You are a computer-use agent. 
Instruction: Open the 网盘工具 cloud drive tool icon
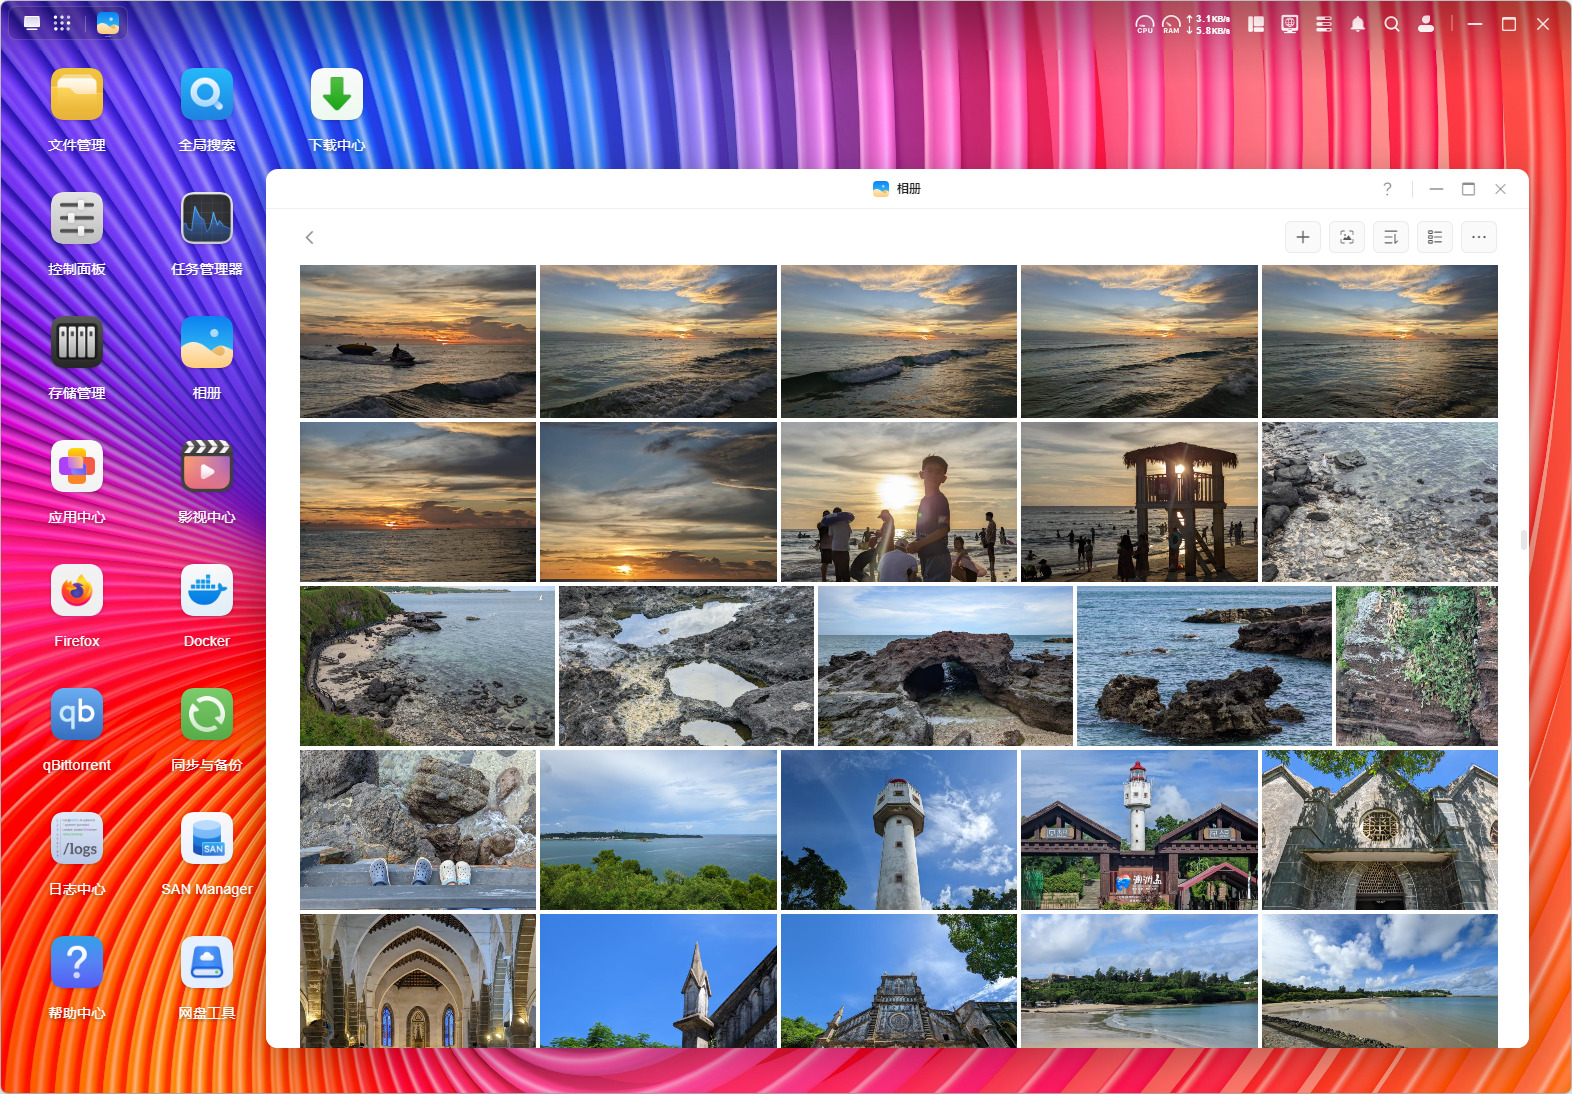point(207,963)
